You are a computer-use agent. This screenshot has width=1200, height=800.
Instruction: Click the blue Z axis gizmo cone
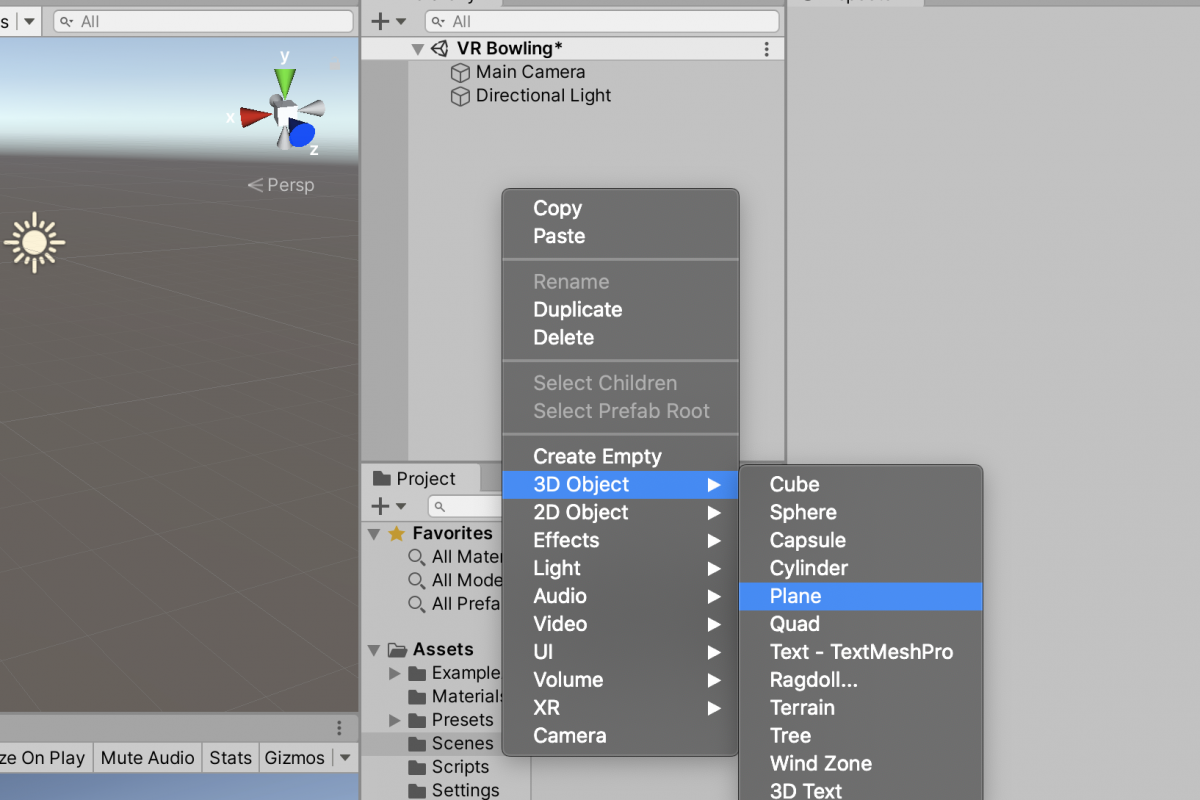click(x=302, y=134)
